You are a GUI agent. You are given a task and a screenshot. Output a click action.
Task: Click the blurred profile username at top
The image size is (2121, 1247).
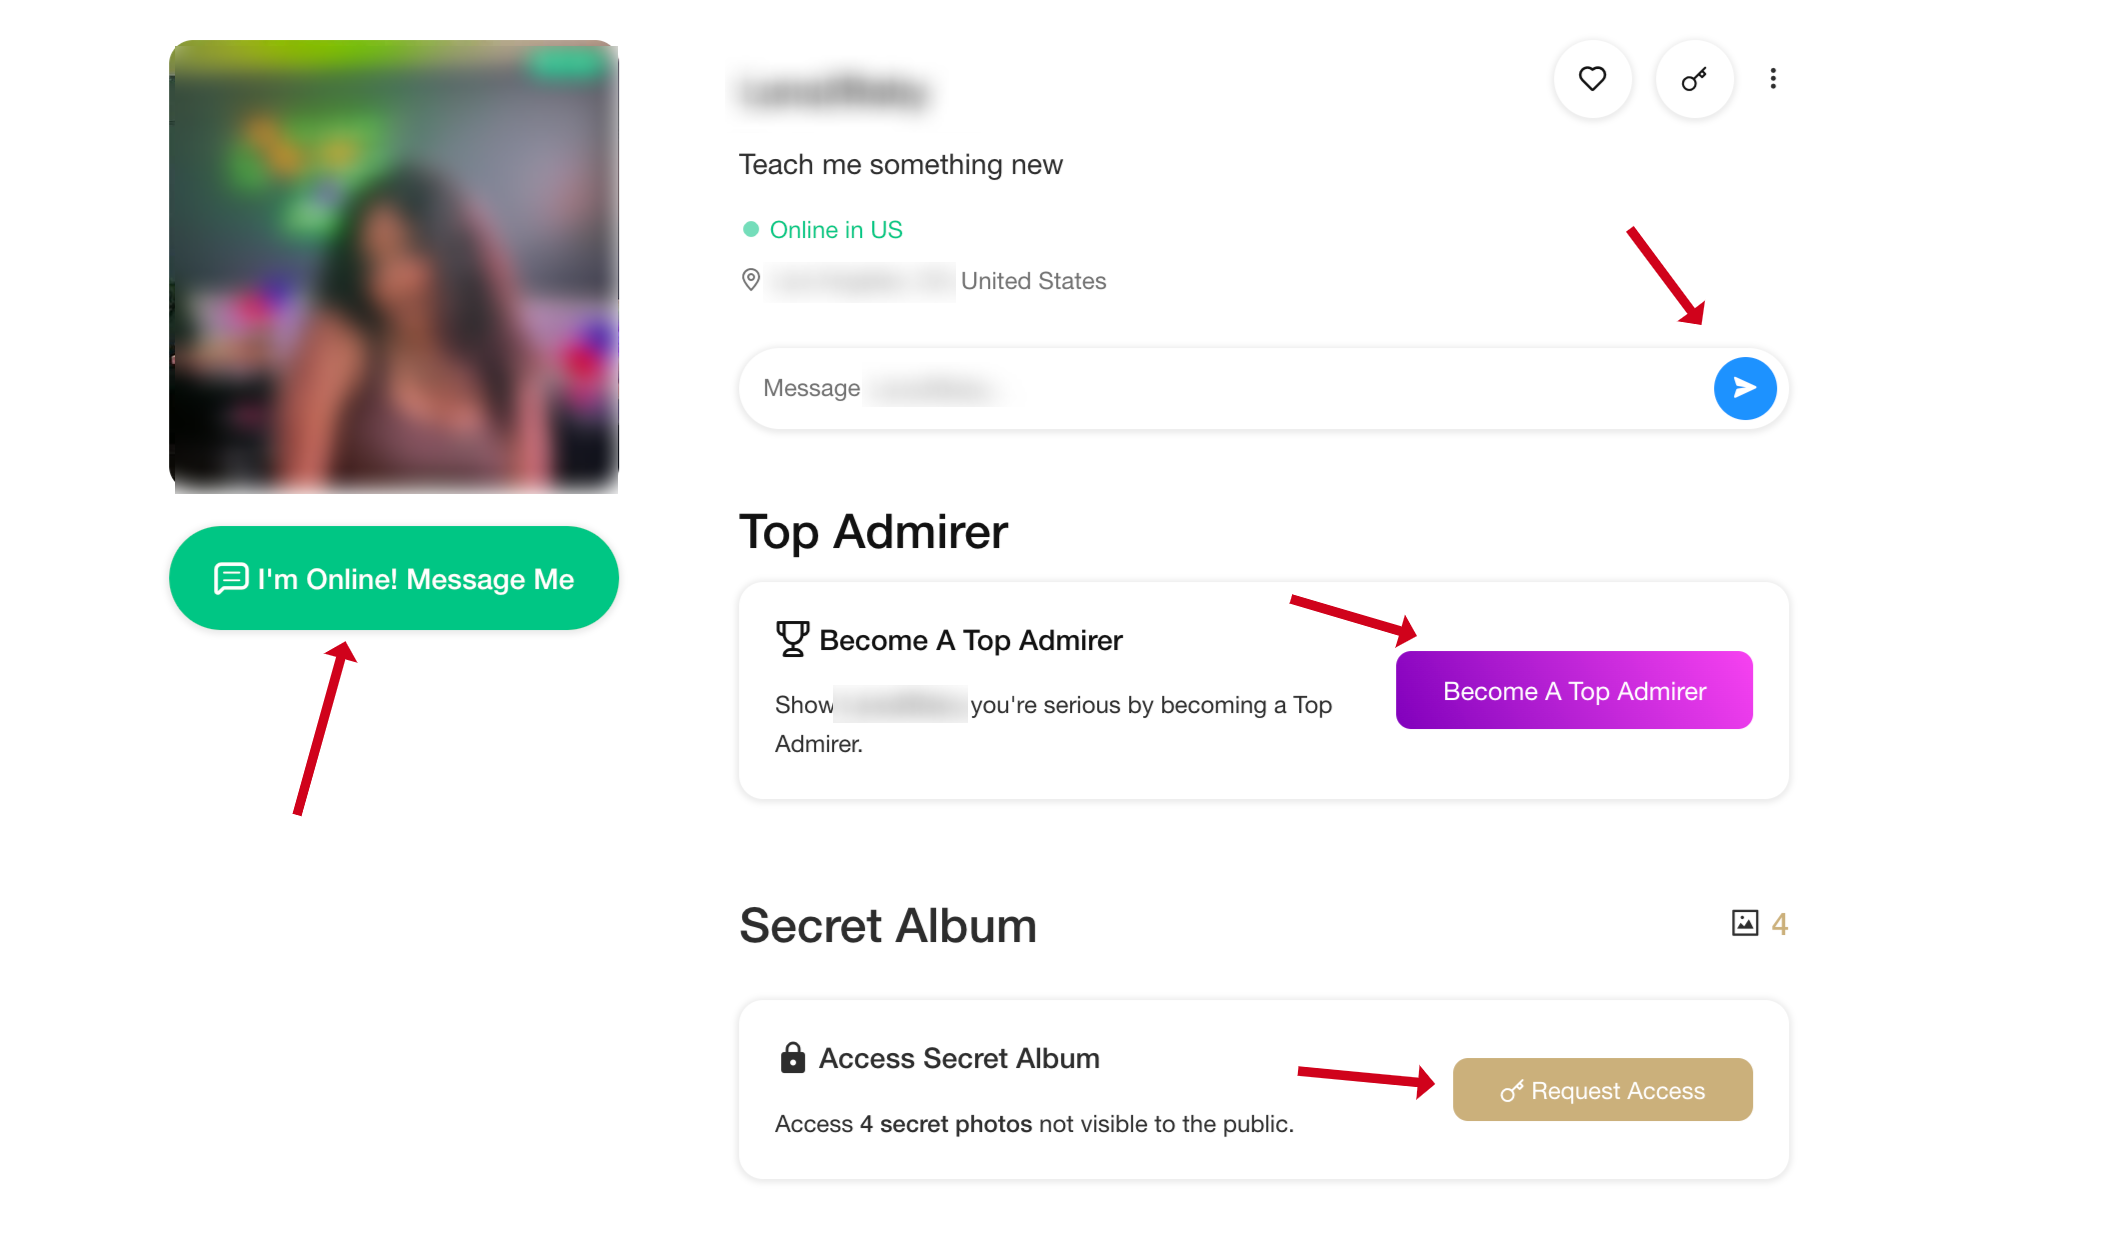point(833,92)
